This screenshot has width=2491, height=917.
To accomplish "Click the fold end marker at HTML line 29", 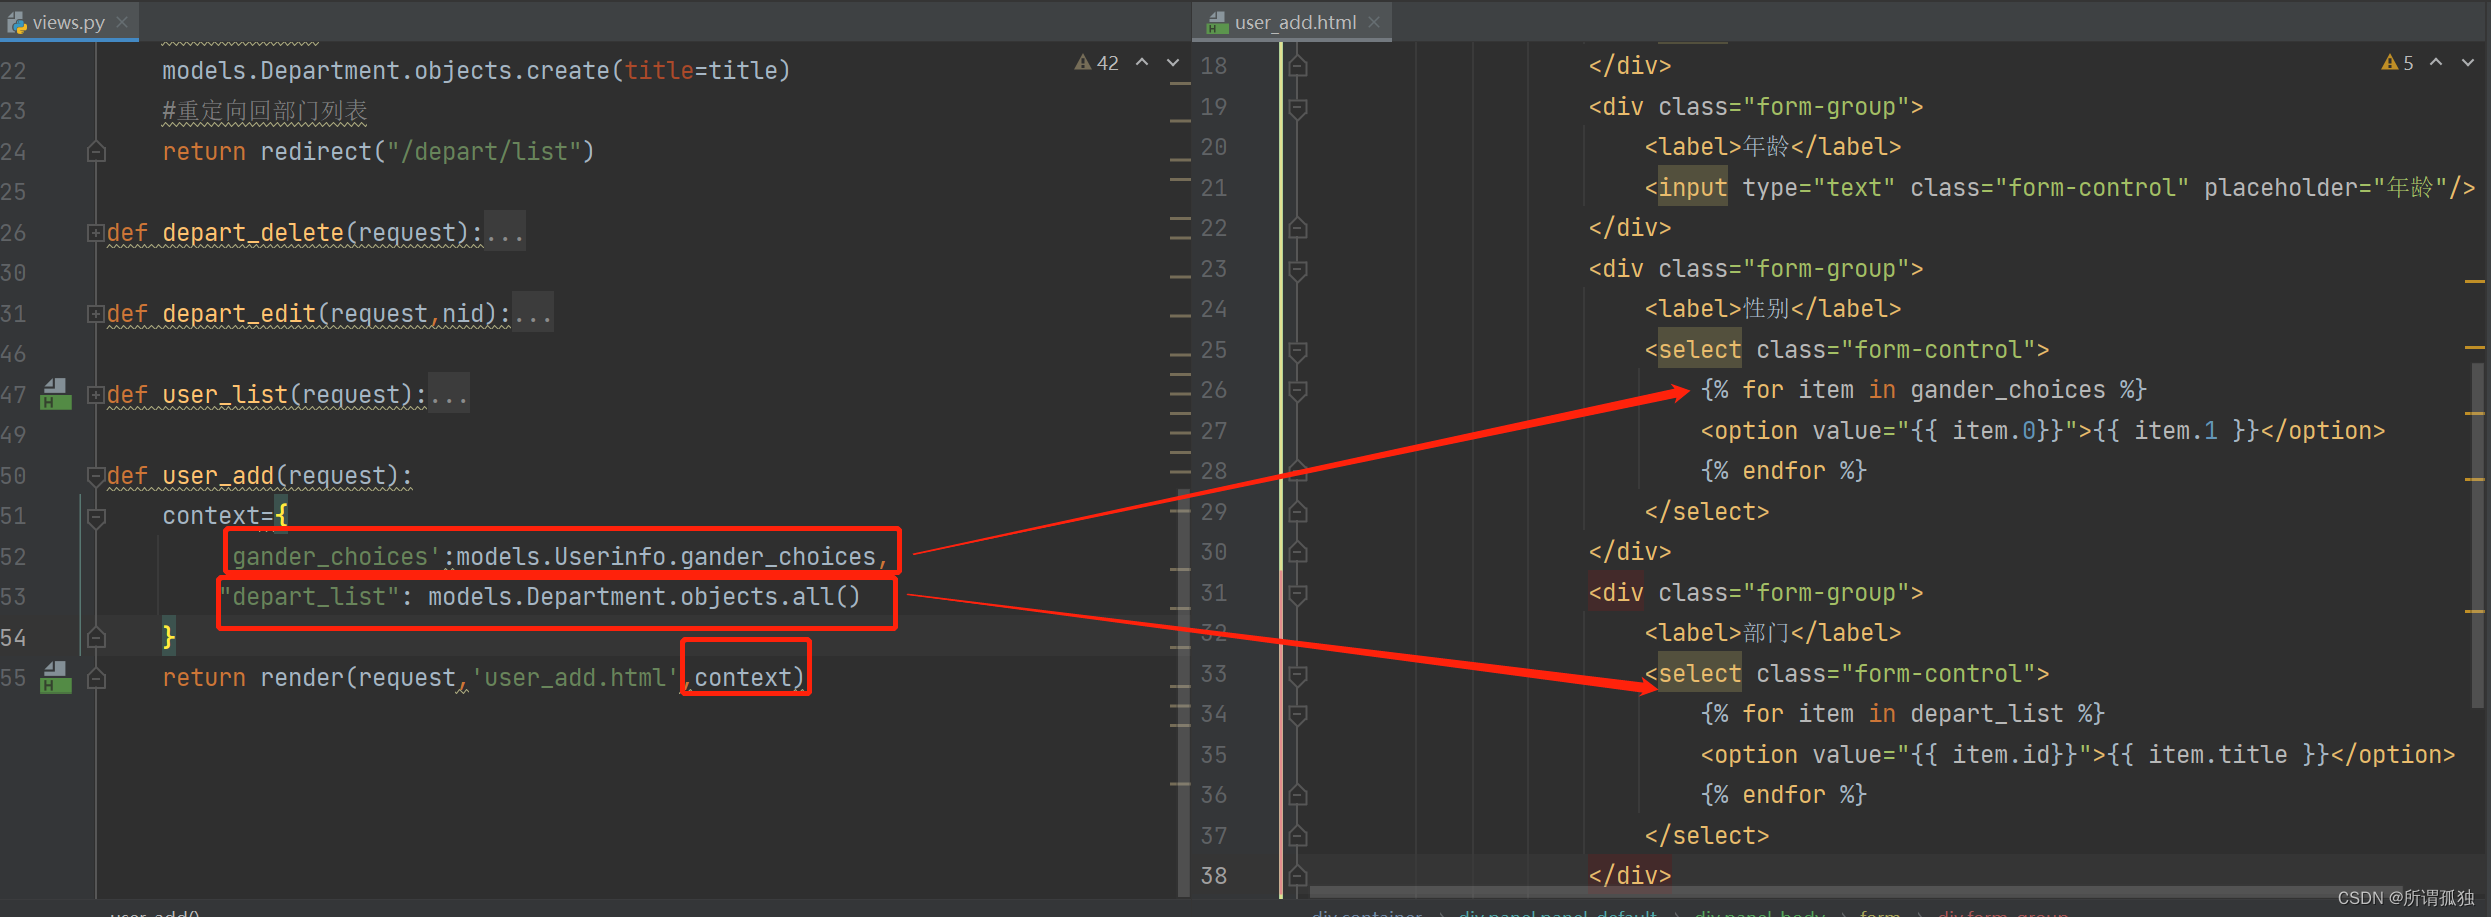I will click(x=1298, y=512).
